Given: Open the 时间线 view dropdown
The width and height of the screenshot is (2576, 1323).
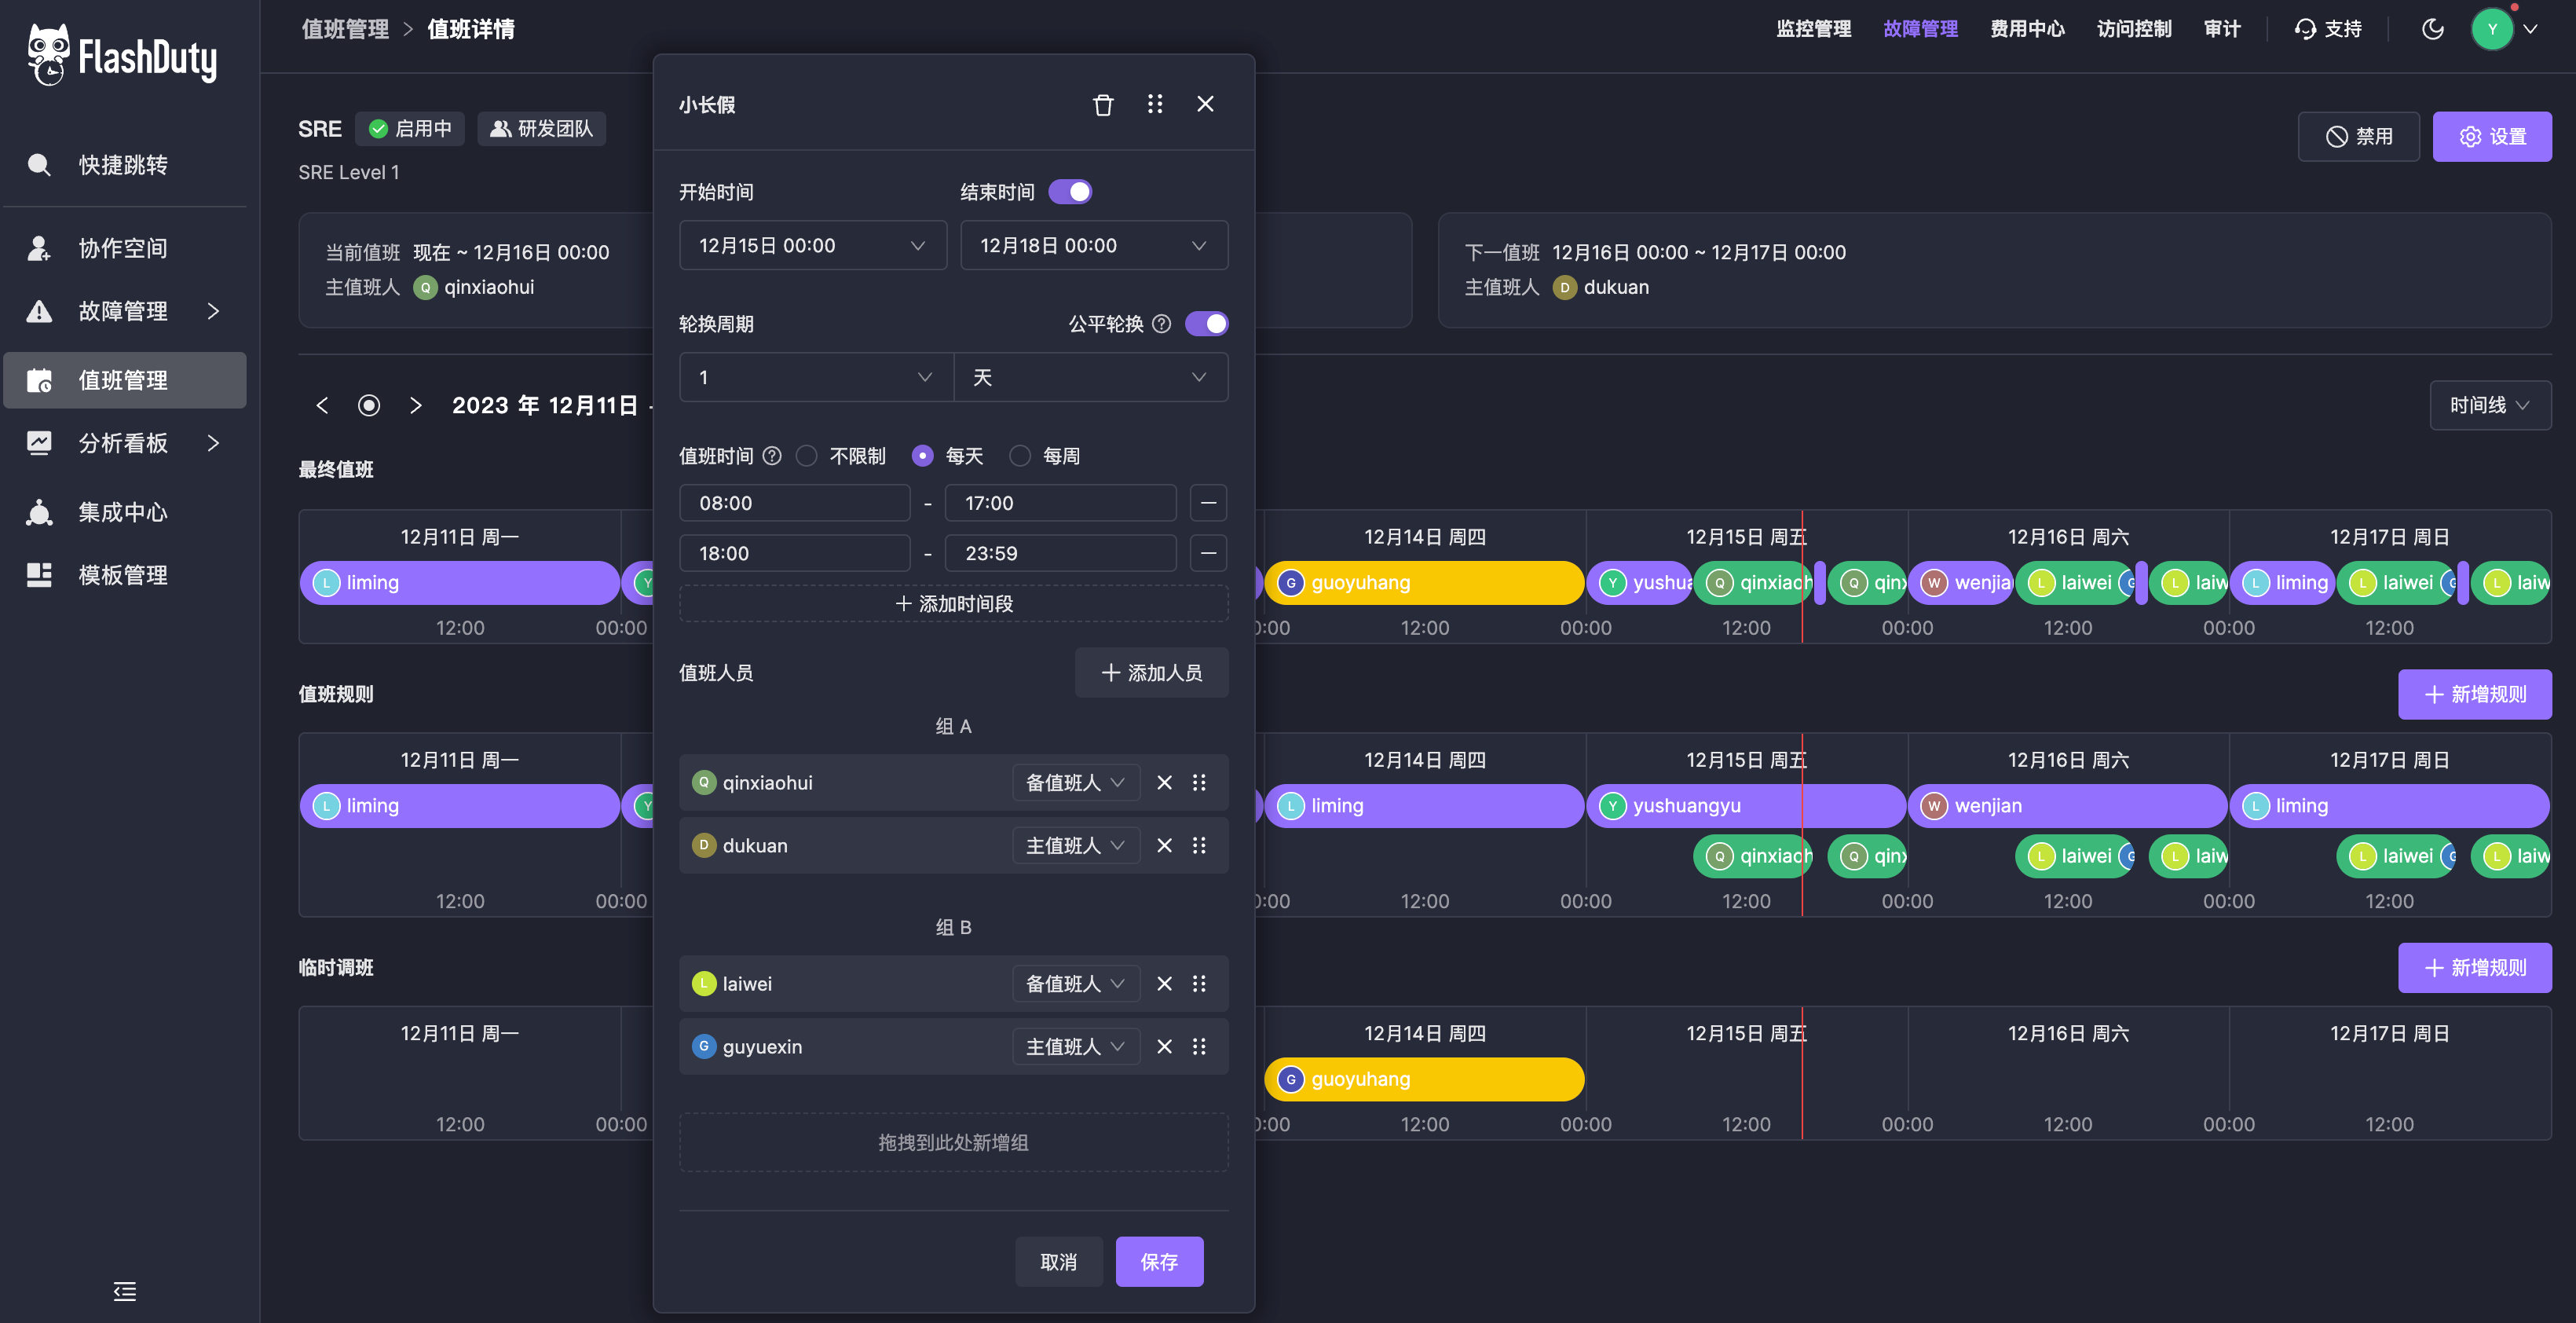Looking at the screenshot, I should point(2489,406).
